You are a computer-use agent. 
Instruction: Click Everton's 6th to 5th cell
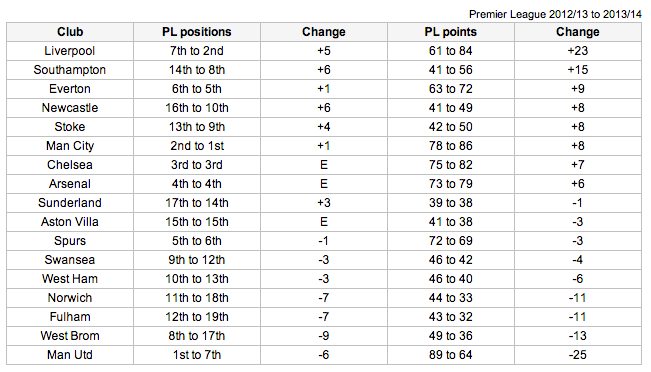click(x=197, y=89)
